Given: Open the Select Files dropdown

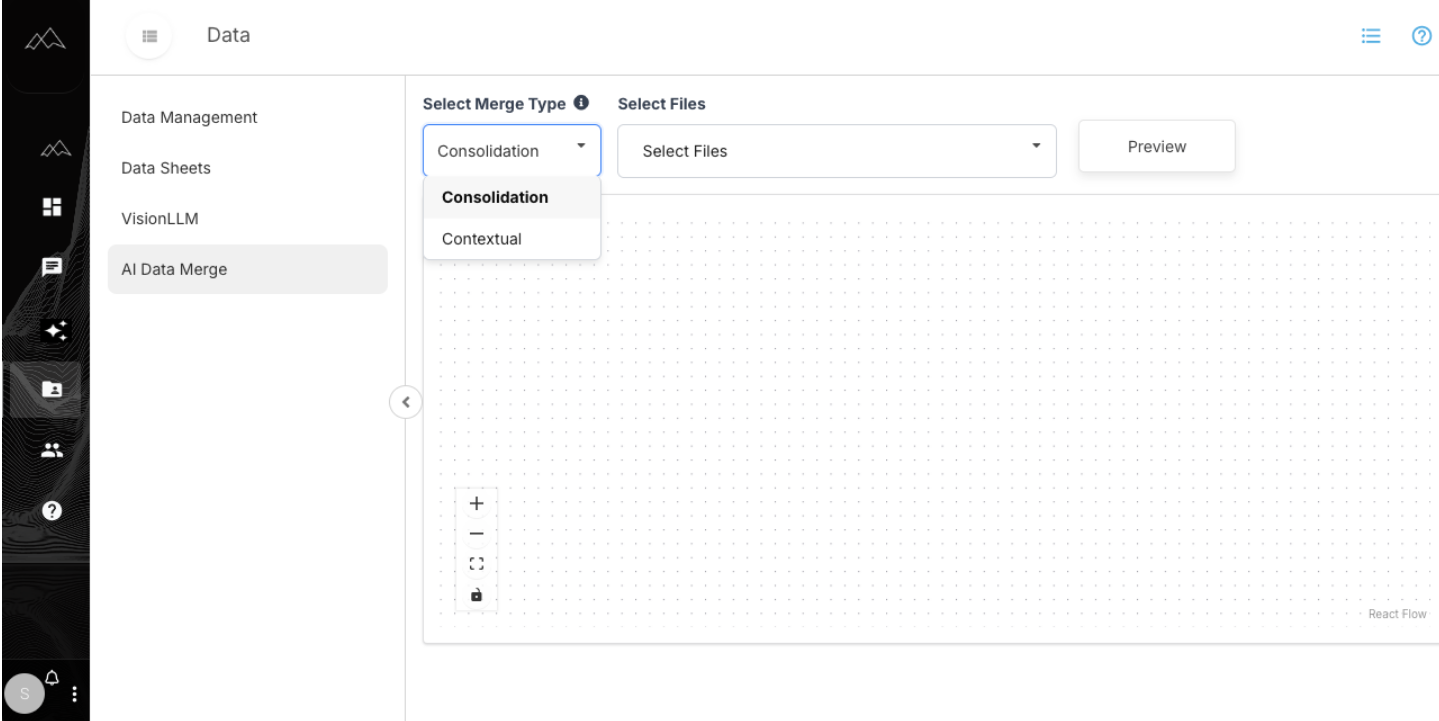Looking at the screenshot, I should pos(835,150).
